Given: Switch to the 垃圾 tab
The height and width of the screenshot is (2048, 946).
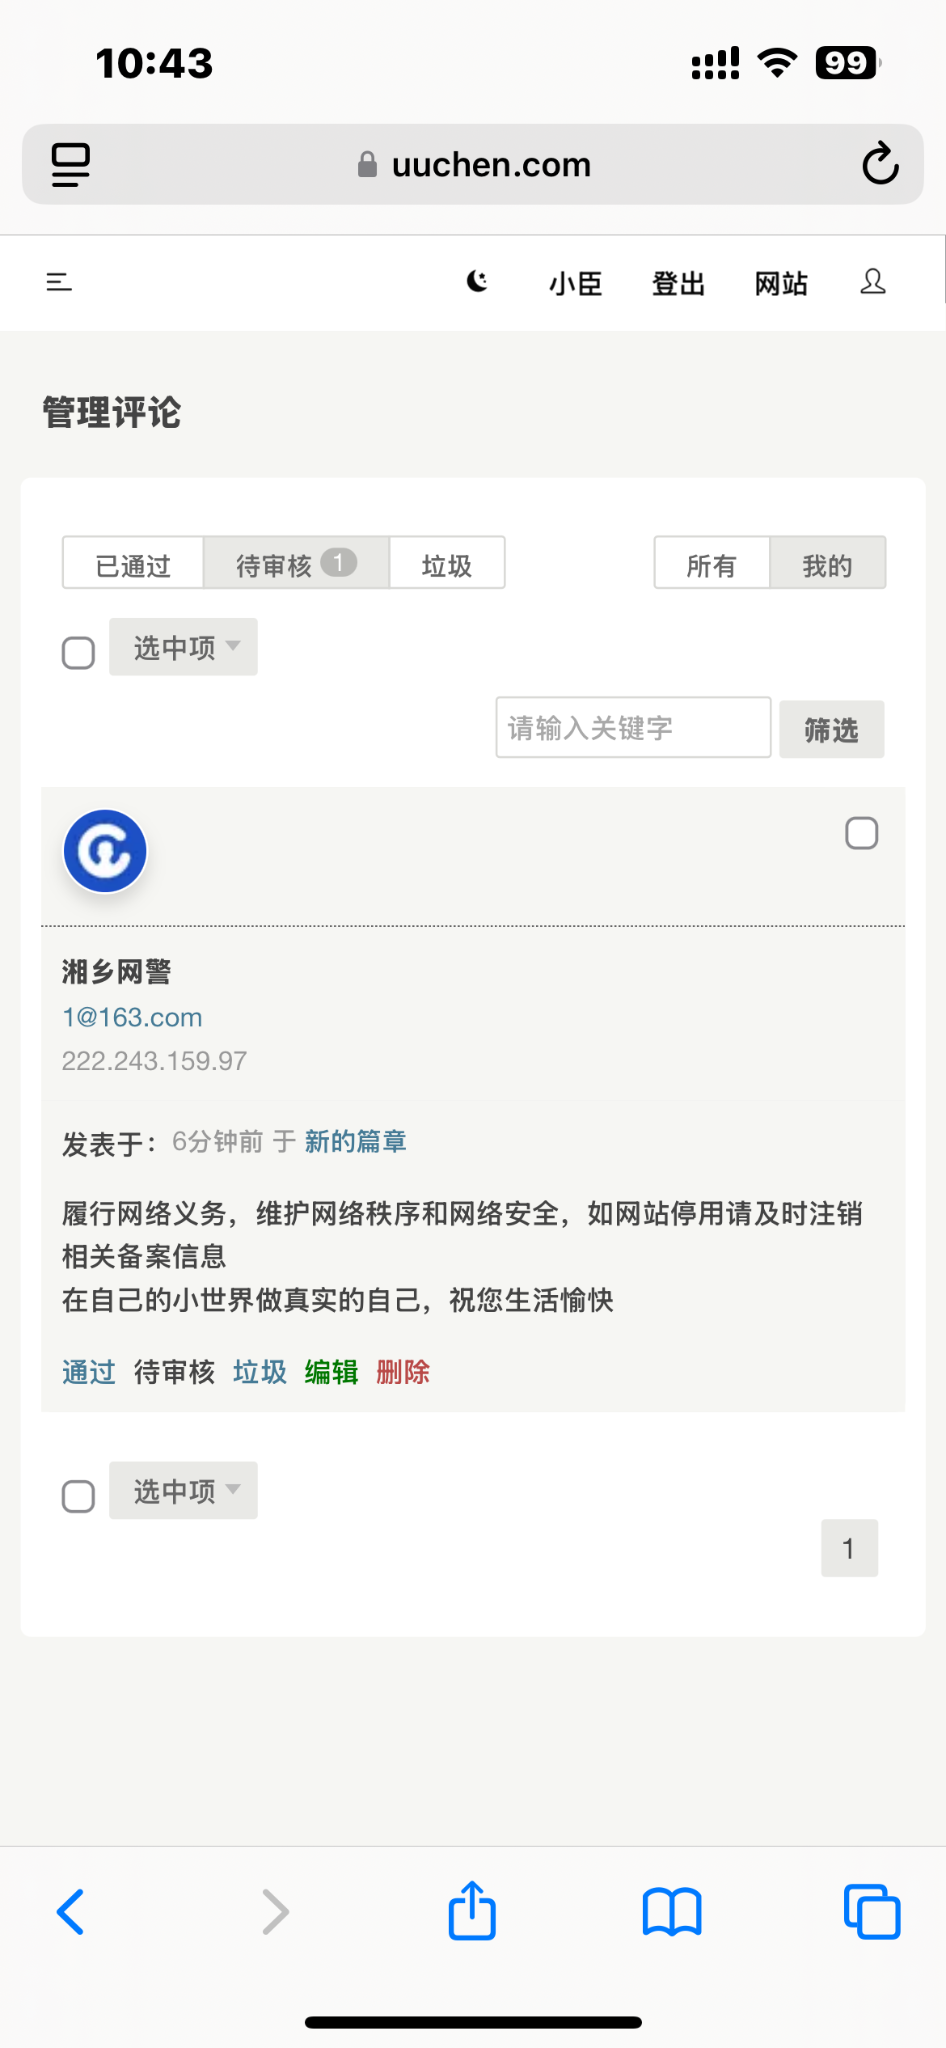Looking at the screenshot, I should (x=446, y=564).
